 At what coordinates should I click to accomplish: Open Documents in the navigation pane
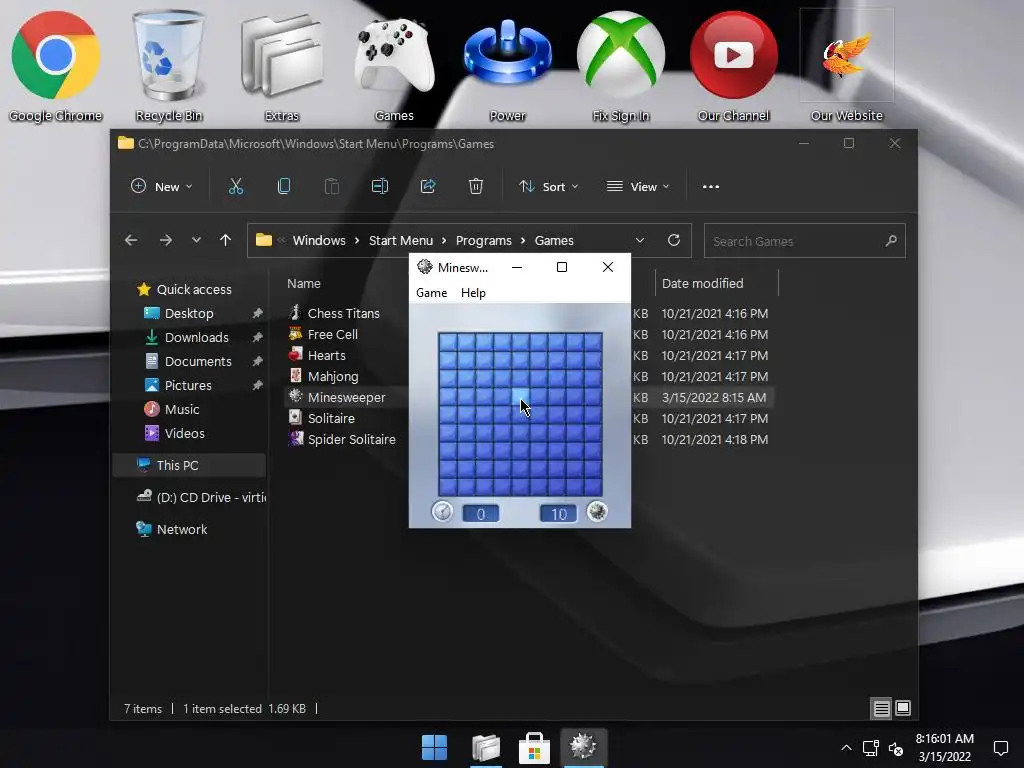[198, 361]
